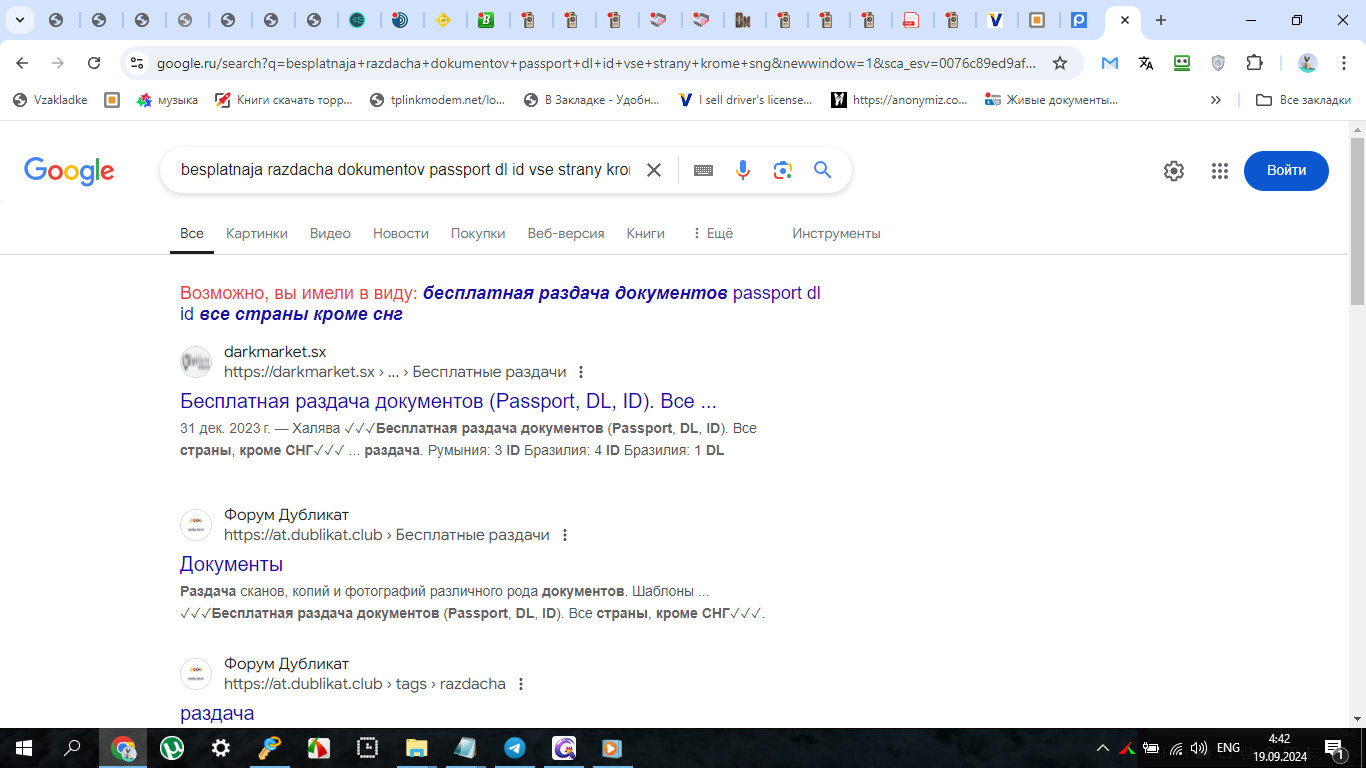1366x768 pixels.
Task: Open Книги скачать торр... bookmark
Action: point(284,100)
